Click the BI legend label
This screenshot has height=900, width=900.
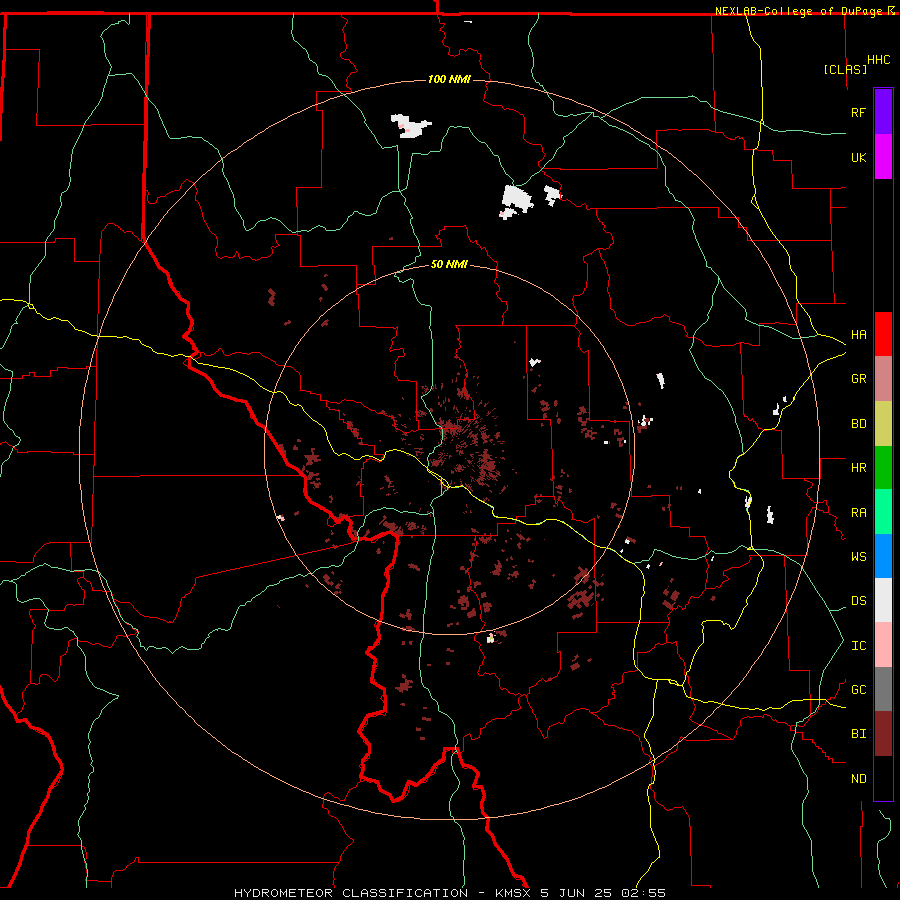[x=858, y=734]
